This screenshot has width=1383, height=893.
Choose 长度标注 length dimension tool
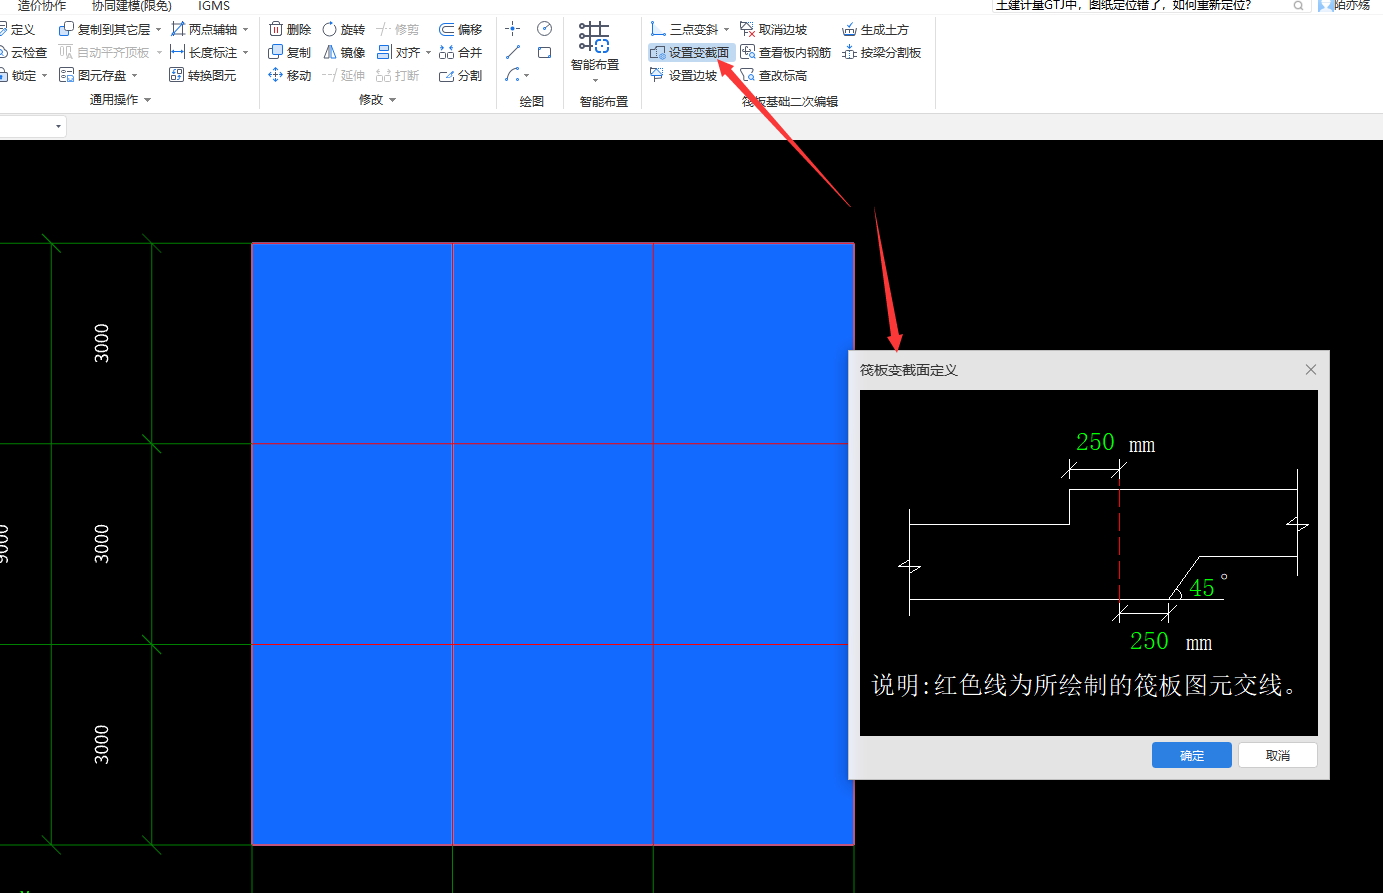(204, 52)
